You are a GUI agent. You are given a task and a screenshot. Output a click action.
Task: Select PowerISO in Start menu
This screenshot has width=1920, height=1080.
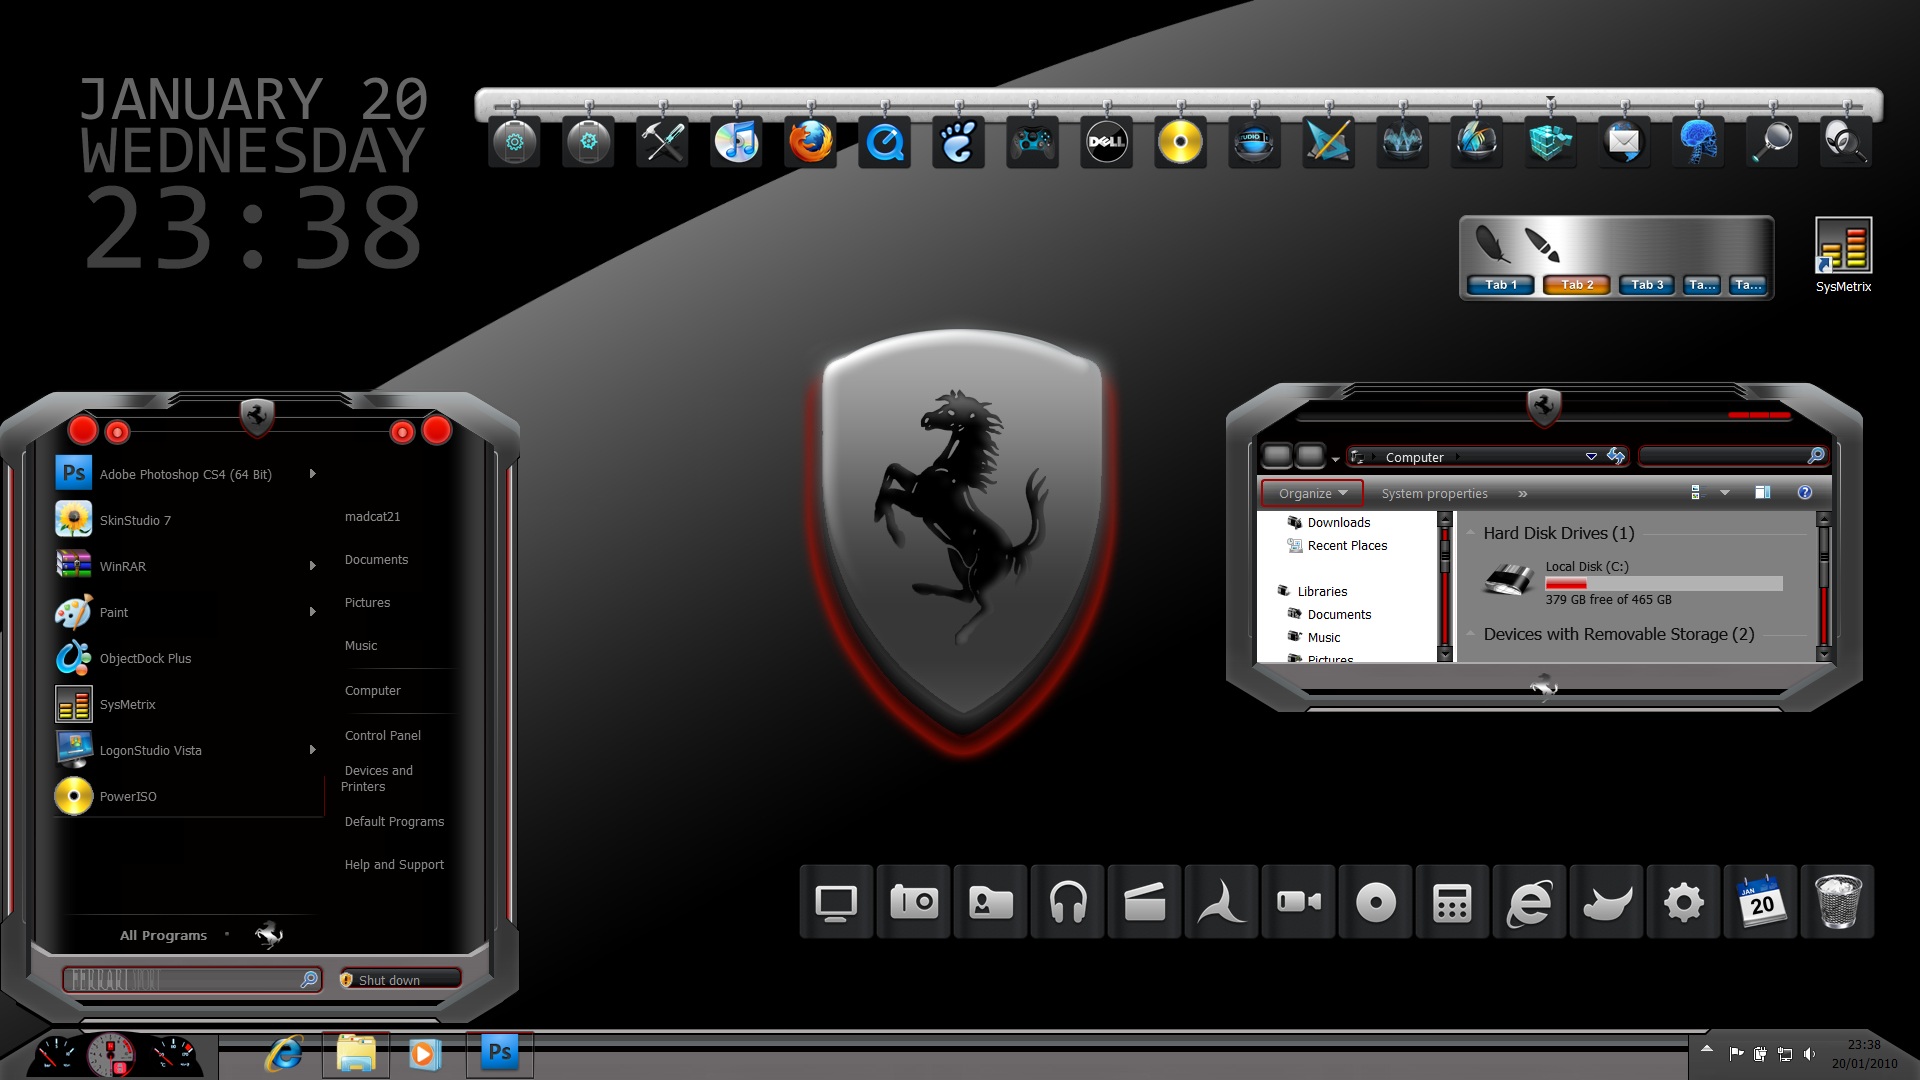[x=190, y=796]
